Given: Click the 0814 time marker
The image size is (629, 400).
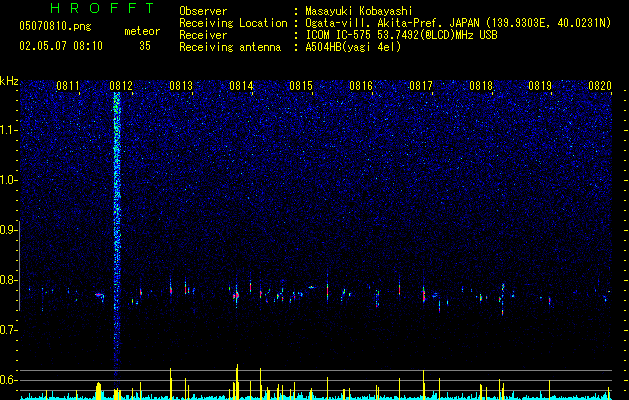Looking at the screenshot, I should click(x=241, y=86).
